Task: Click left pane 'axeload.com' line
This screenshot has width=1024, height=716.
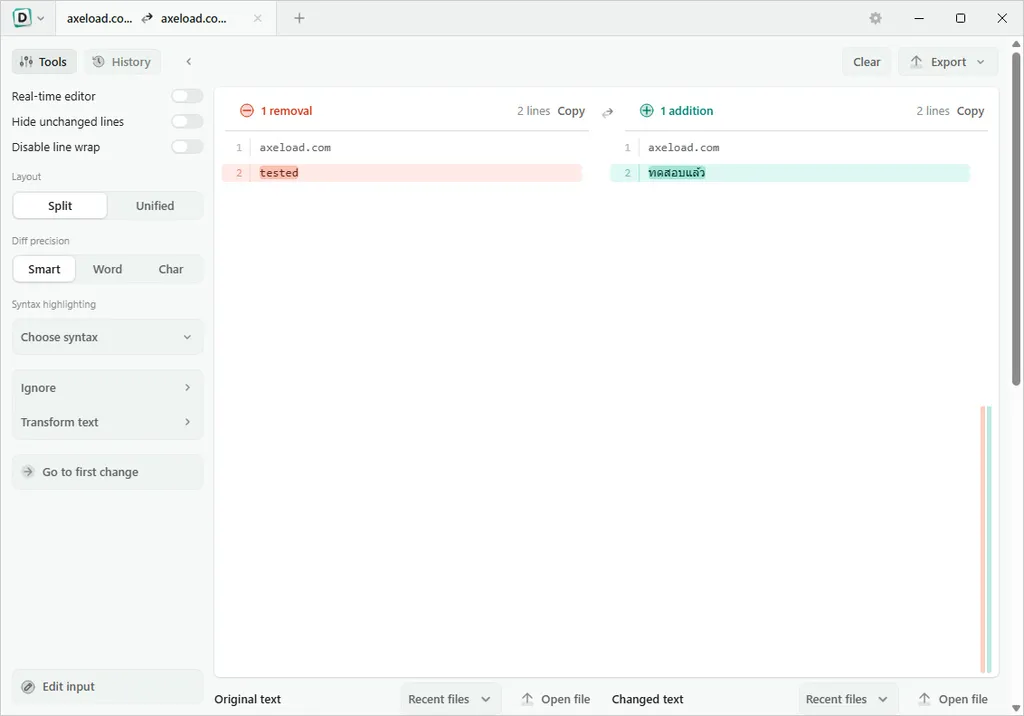Action: click(295, 148)
